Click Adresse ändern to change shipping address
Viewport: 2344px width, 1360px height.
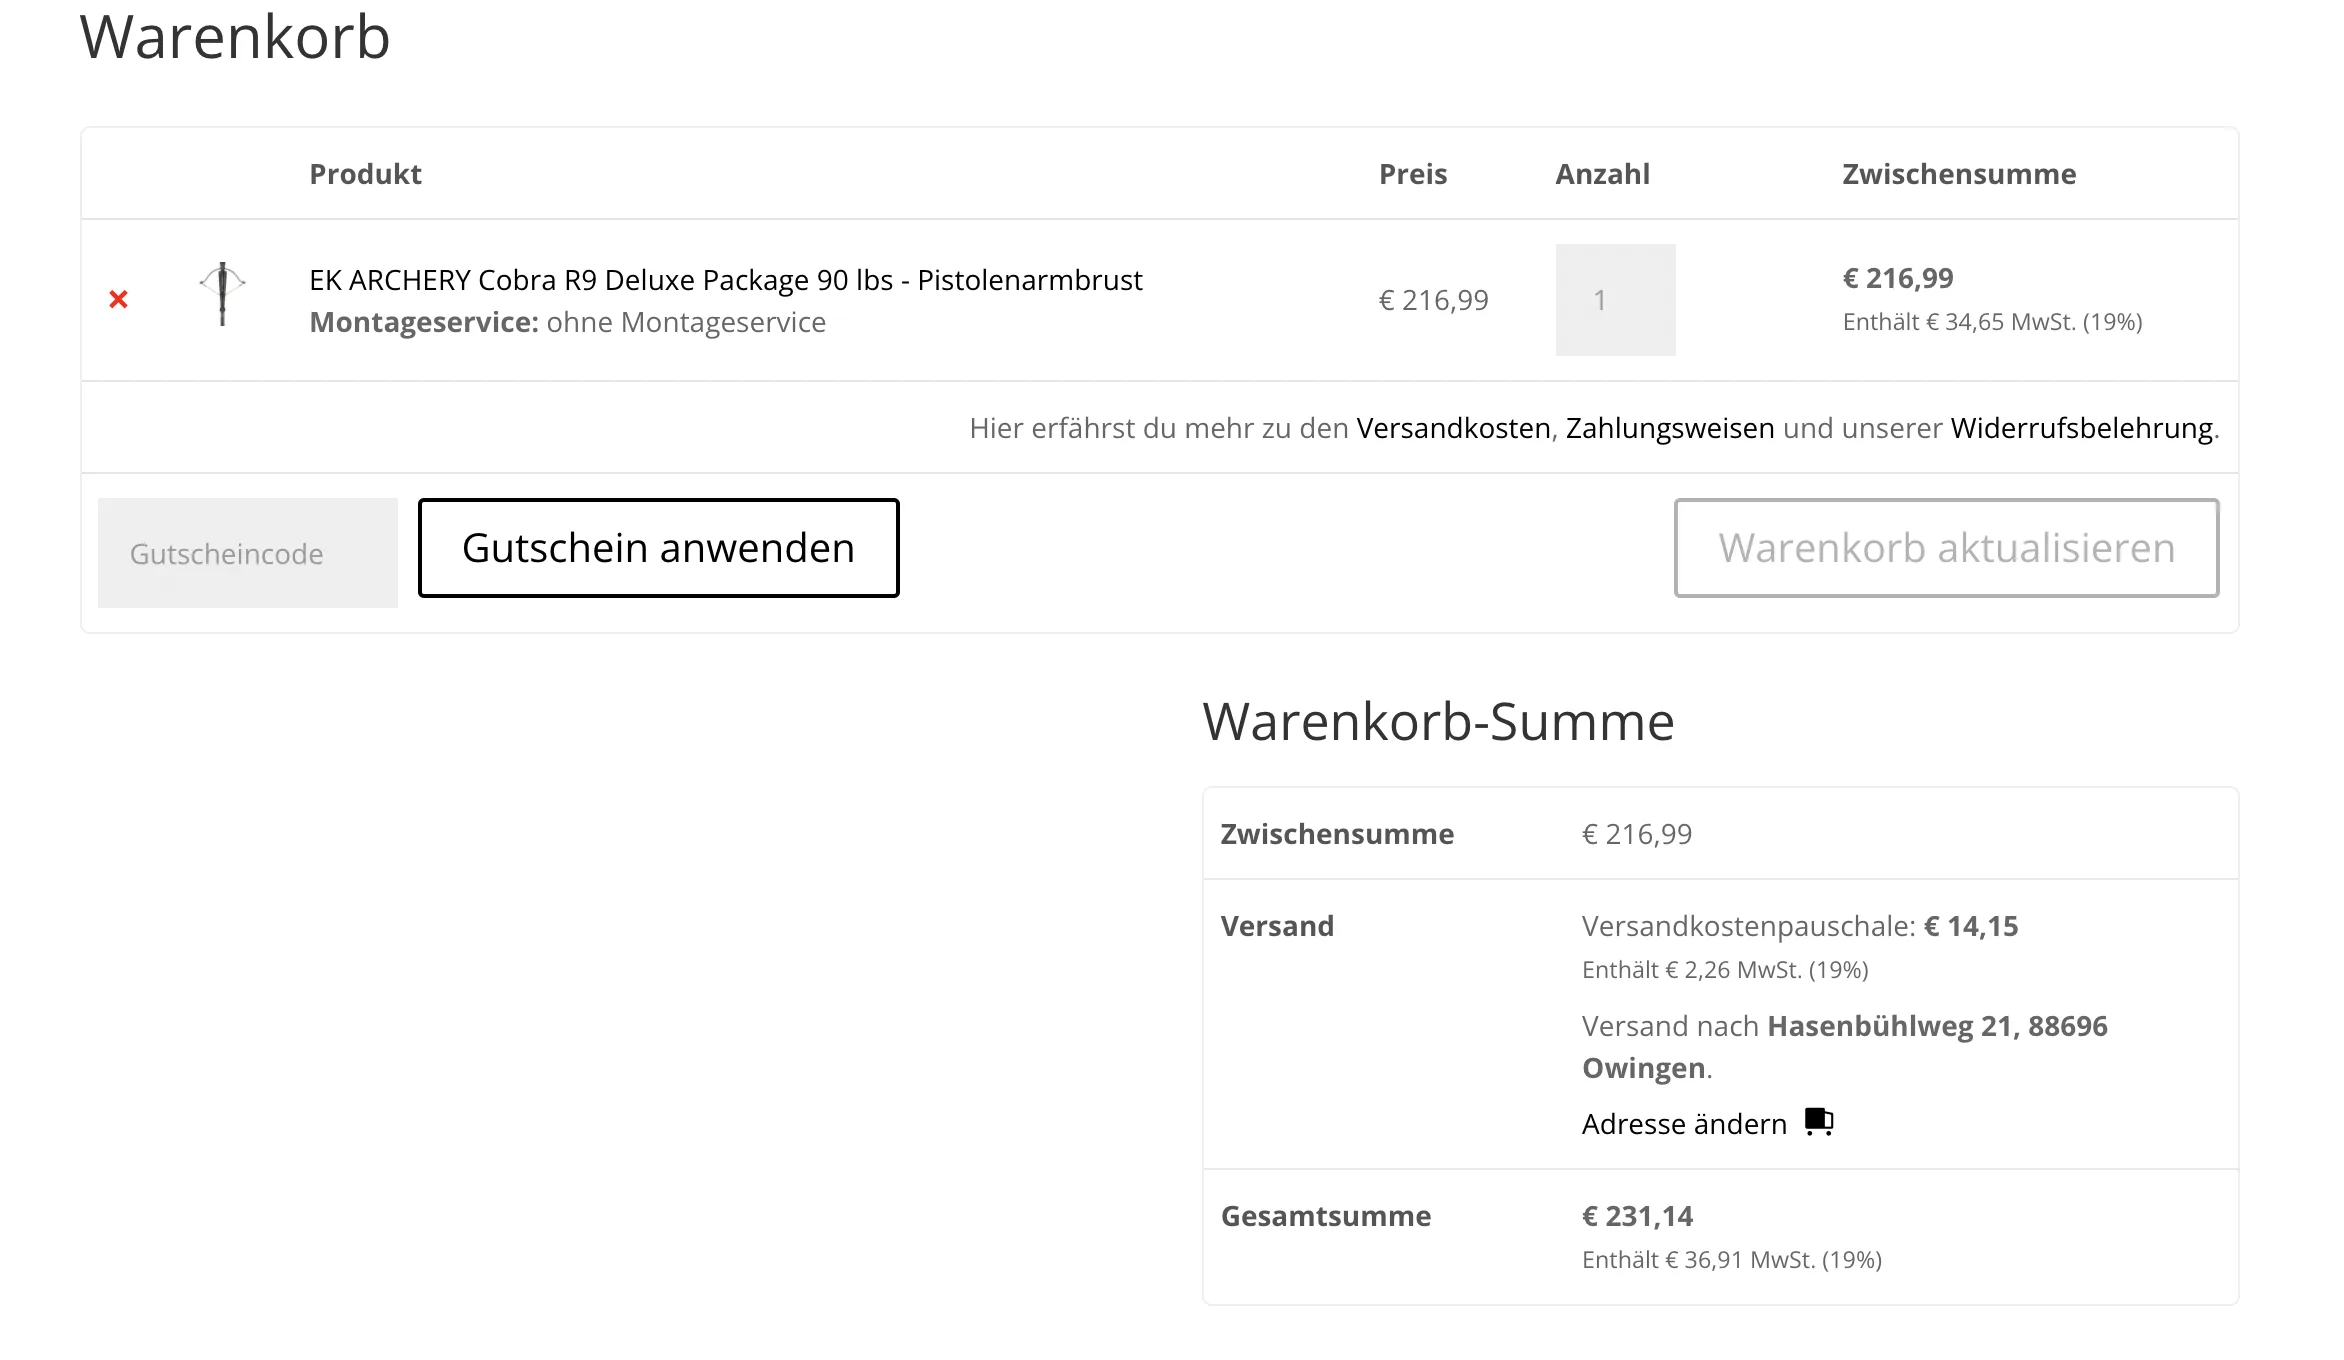point(1684,1124)
